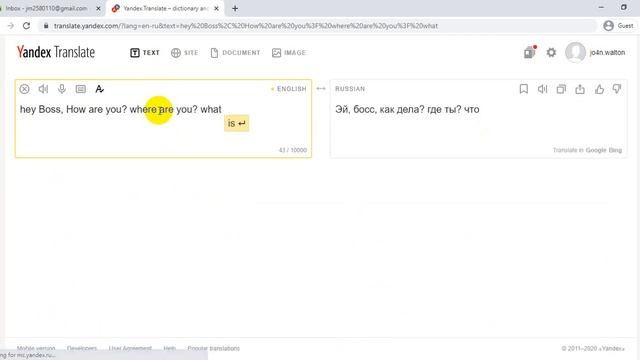The width and height of the screenshot is (640, 360).
Task: Open a new browser tab
Action: pyautogui.click(x=235, y=8)
